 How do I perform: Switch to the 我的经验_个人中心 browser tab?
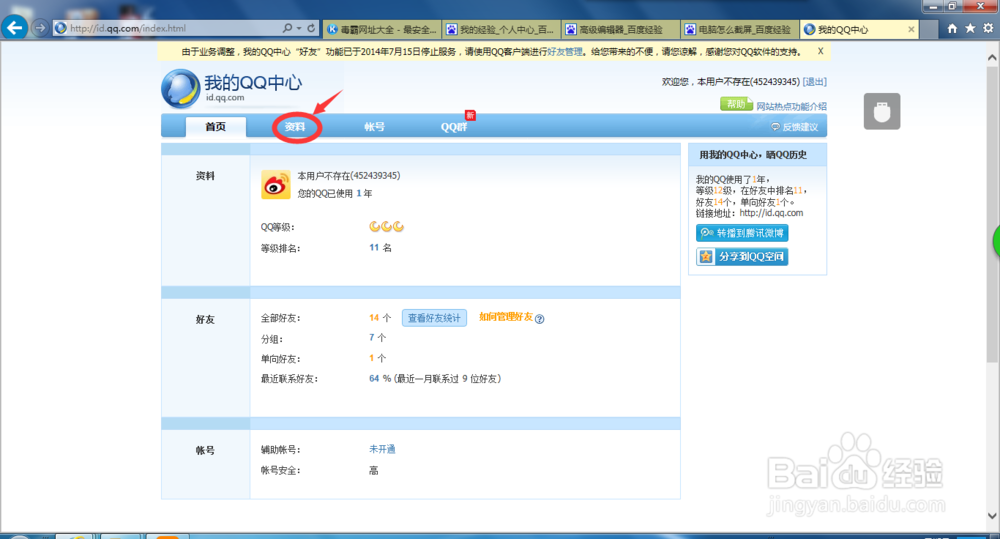(x=502, y=29)
